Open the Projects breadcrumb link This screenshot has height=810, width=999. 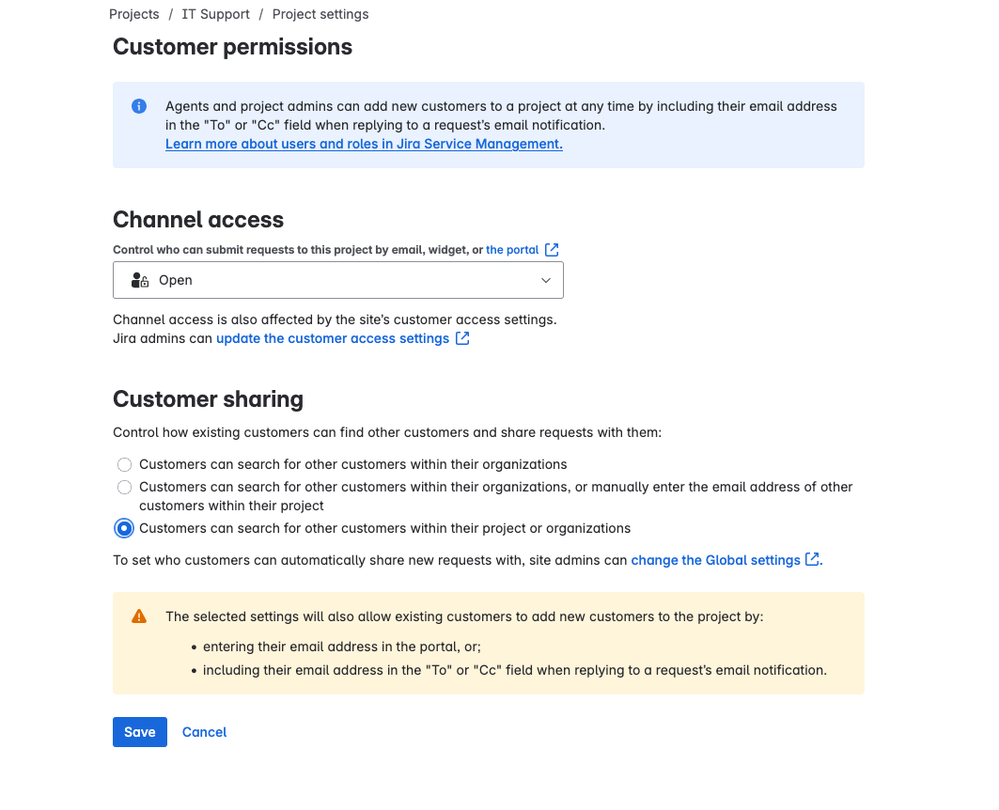133,14
